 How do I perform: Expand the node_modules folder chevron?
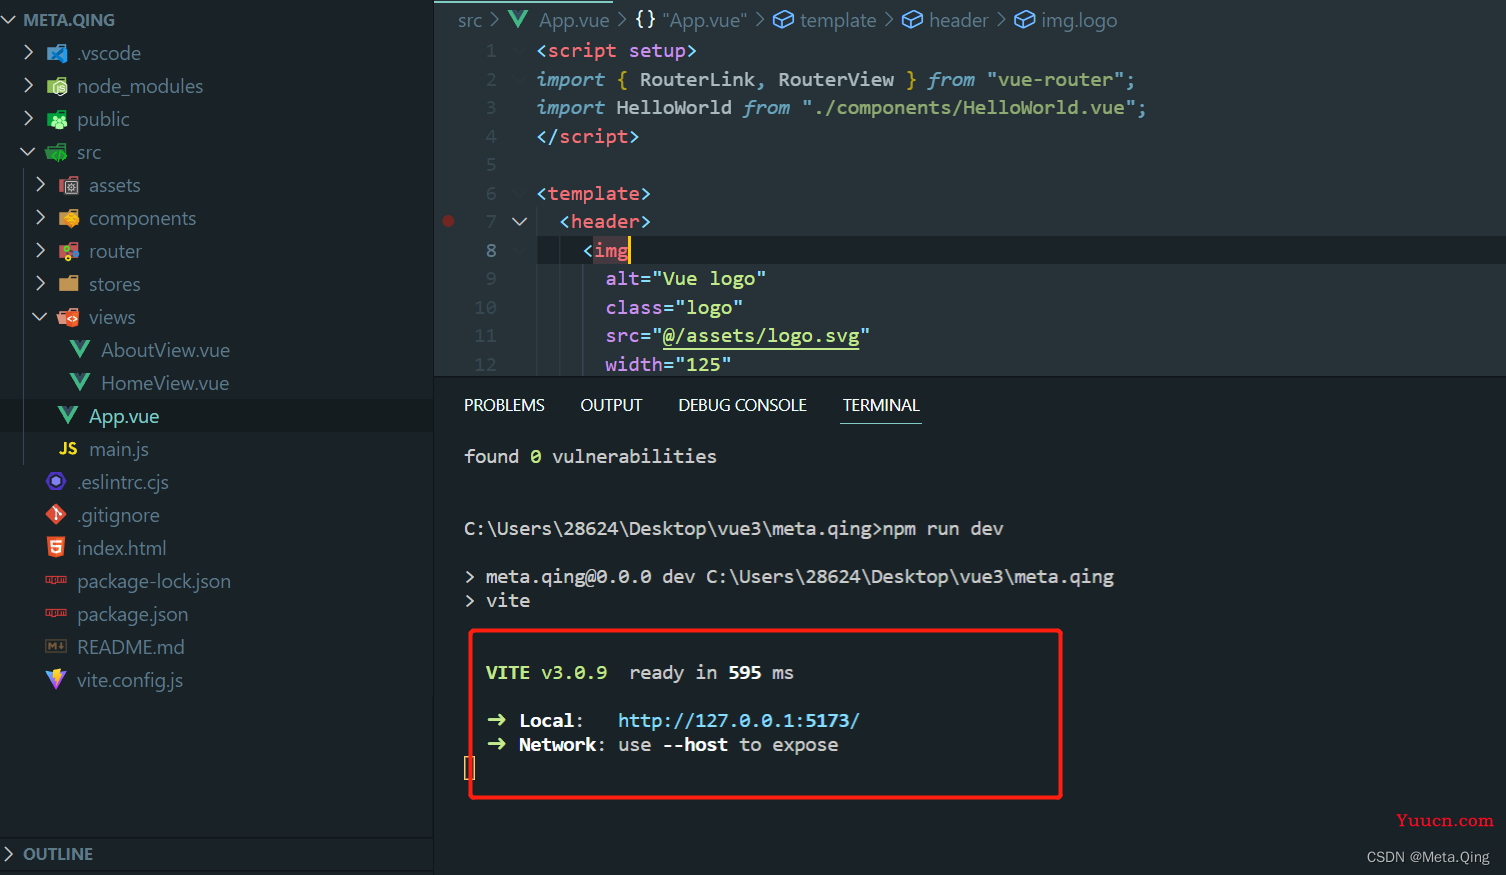coord(28,85)
